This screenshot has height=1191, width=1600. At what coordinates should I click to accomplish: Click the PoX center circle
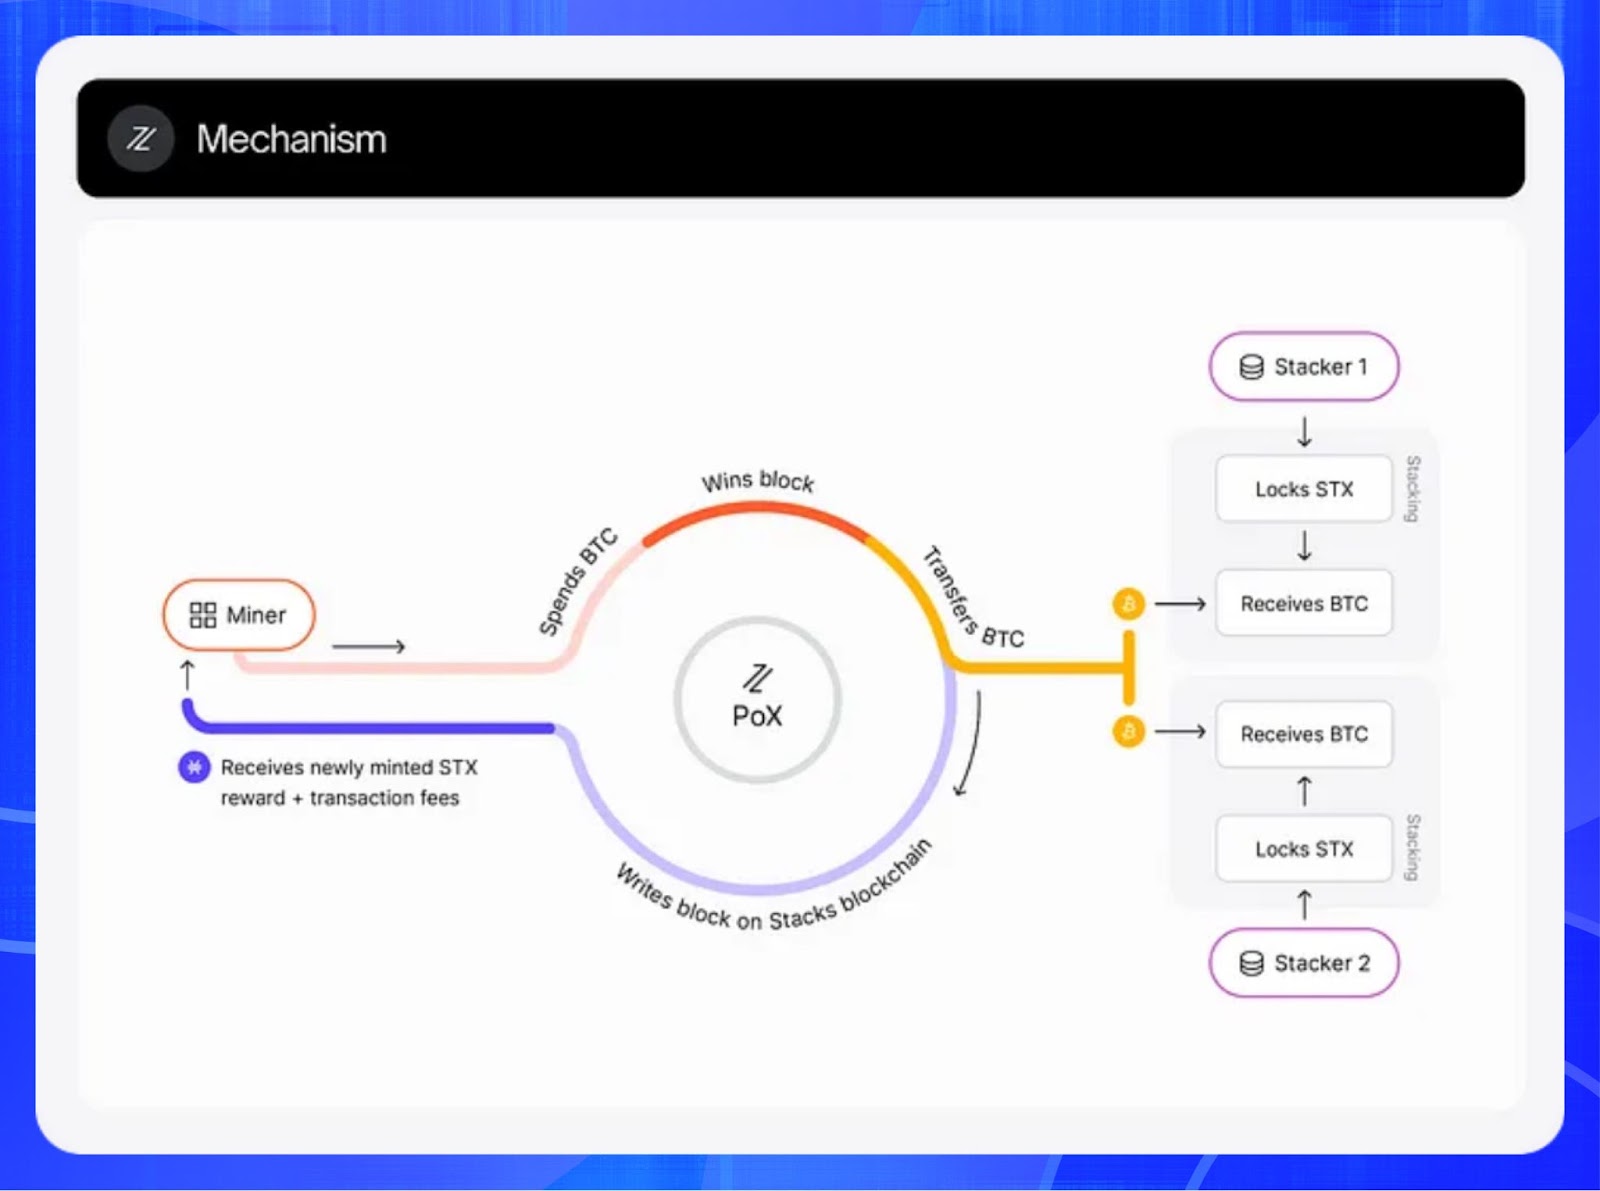[757, 700]
